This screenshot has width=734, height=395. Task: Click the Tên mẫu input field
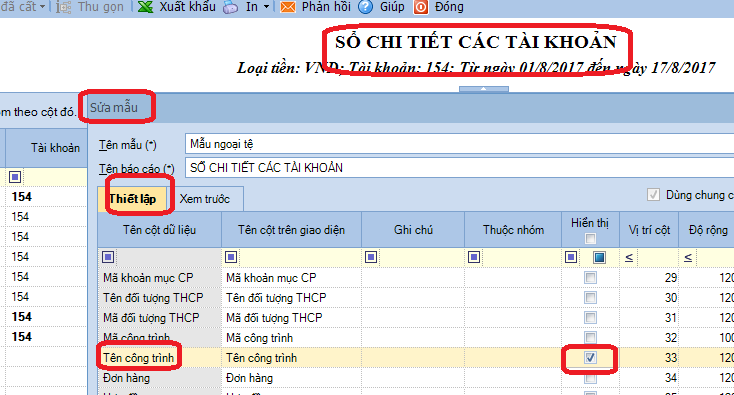click(460, 144)
